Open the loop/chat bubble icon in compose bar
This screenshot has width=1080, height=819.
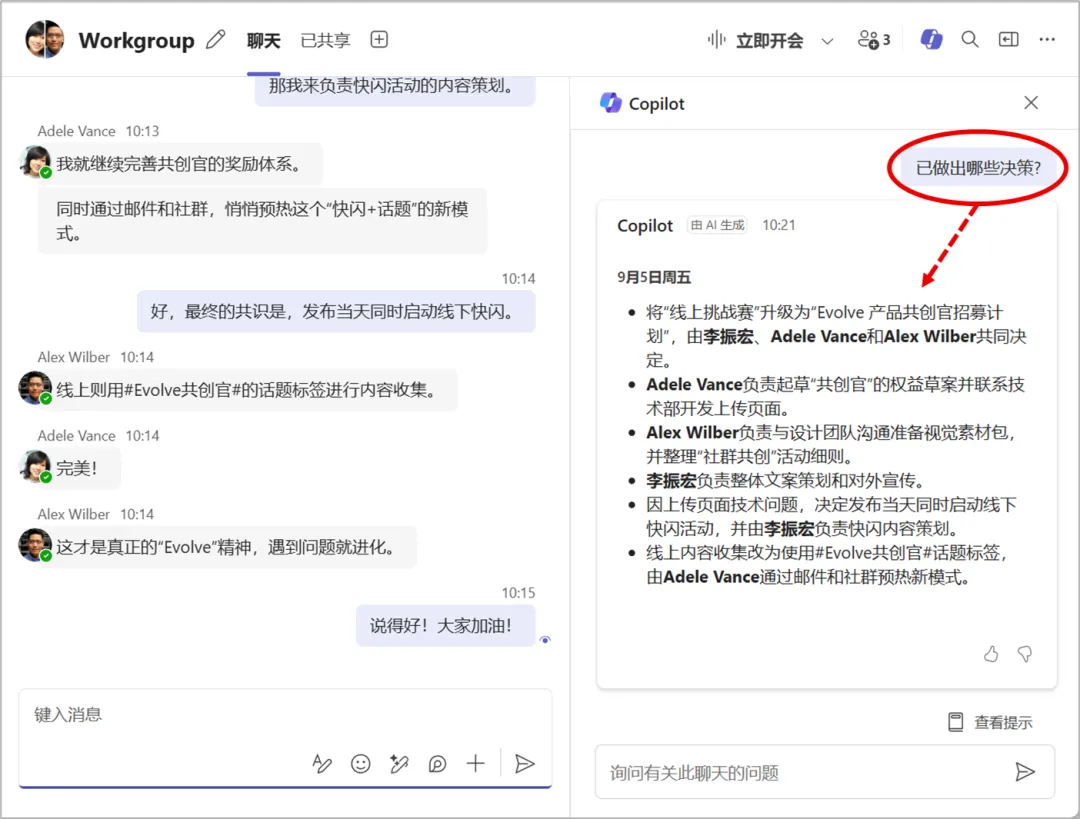pos(437,763)
